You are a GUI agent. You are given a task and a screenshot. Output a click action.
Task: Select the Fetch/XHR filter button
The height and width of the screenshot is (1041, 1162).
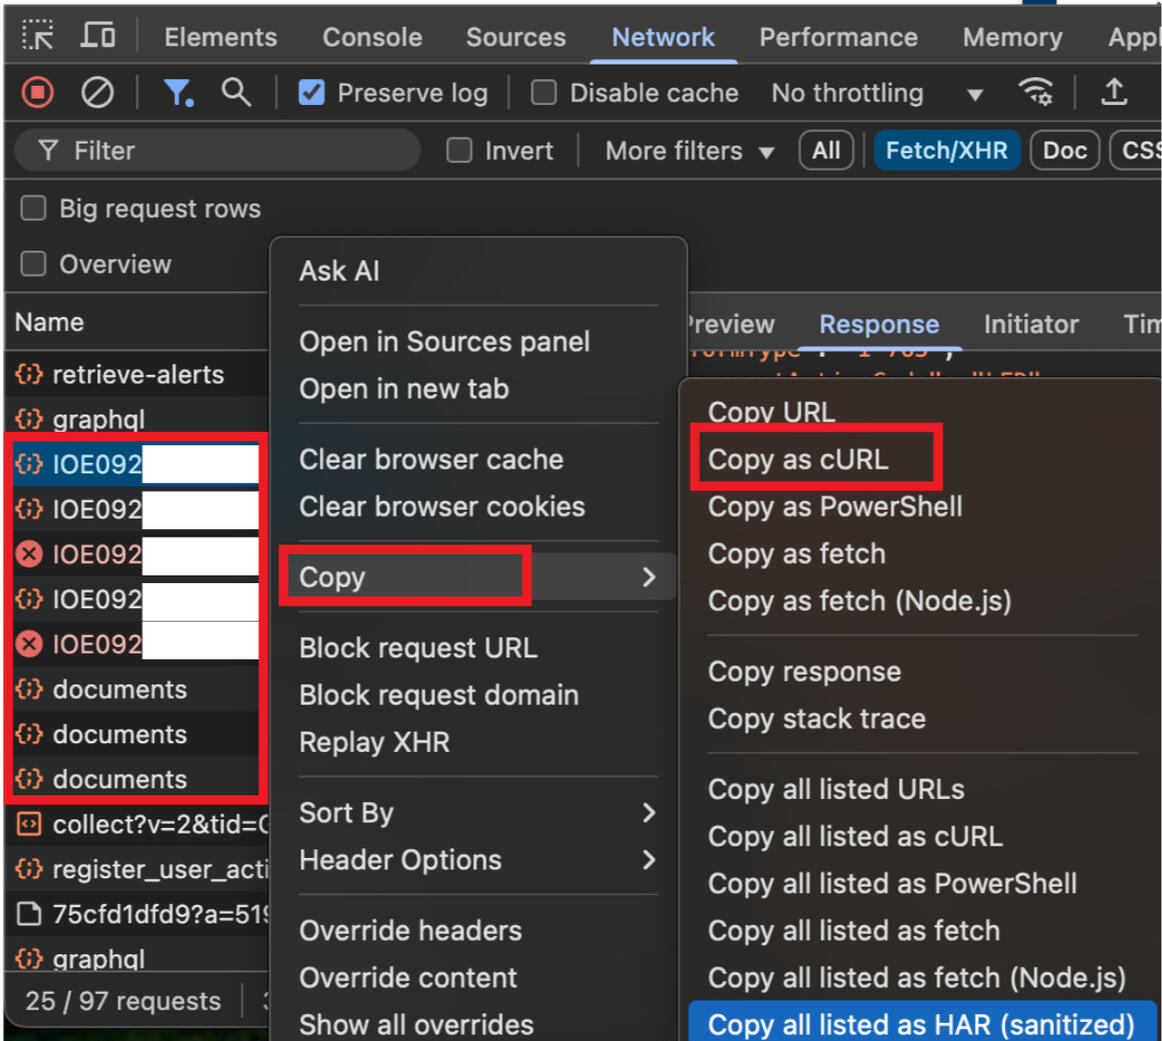click(946, 151)
